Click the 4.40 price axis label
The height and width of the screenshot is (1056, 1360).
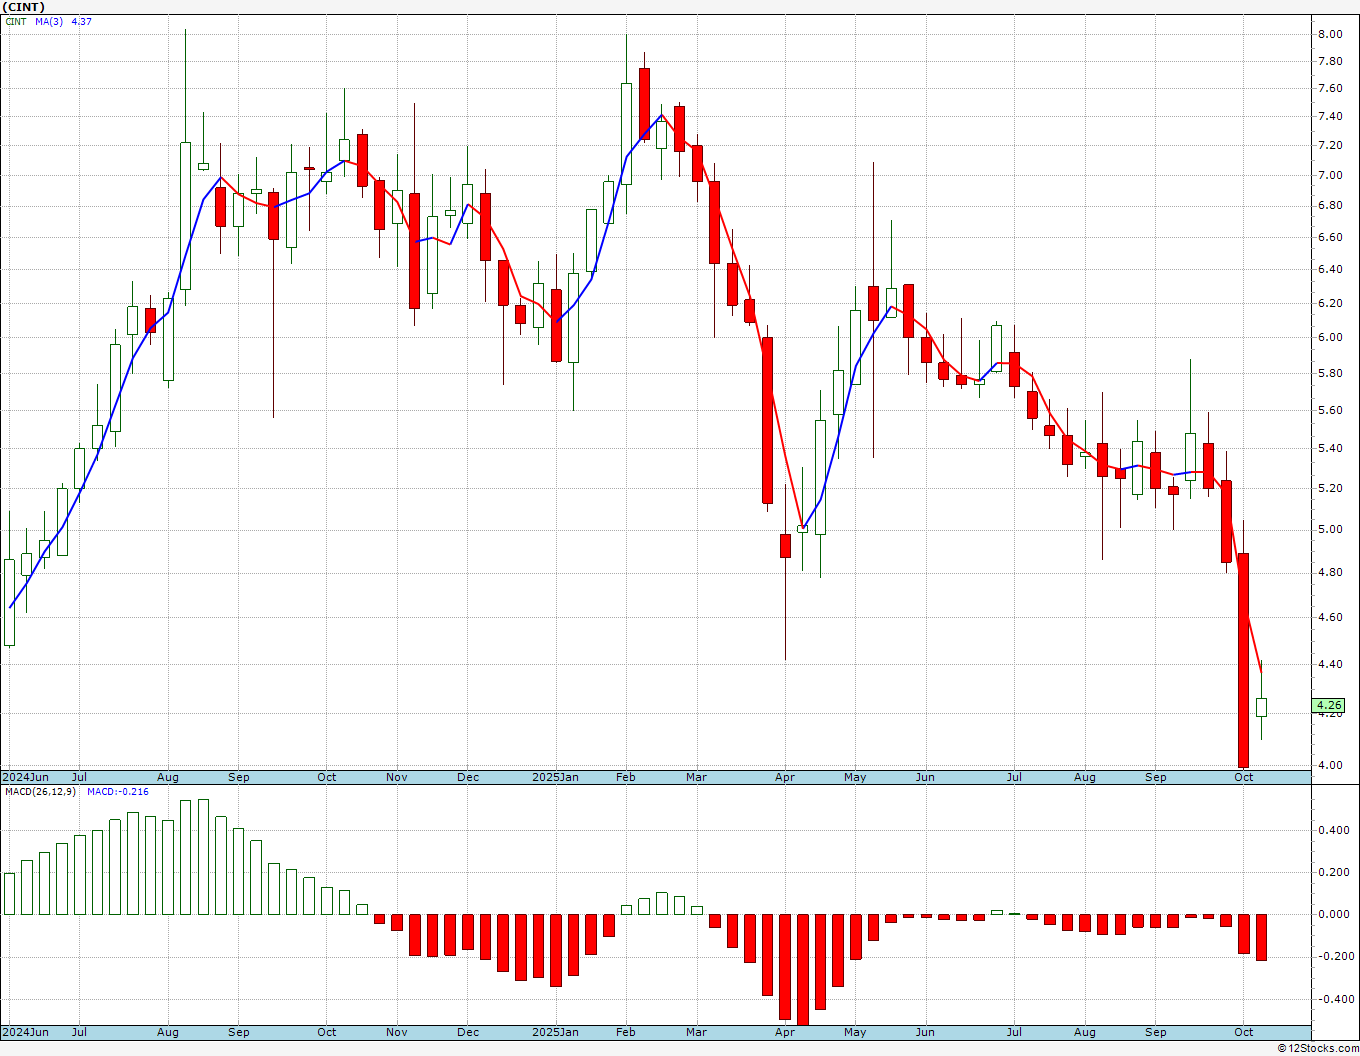(x=1330, y=665)
